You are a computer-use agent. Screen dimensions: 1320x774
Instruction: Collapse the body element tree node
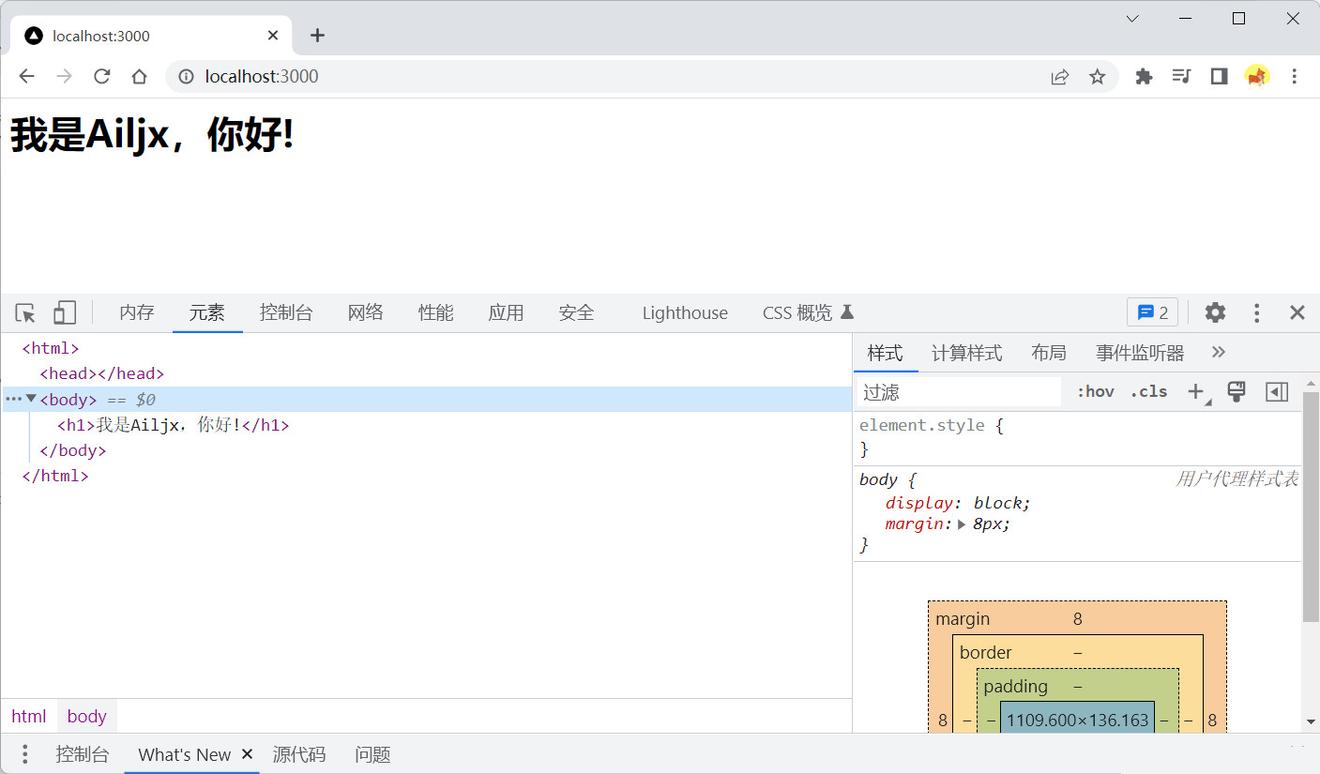[31, 399]
